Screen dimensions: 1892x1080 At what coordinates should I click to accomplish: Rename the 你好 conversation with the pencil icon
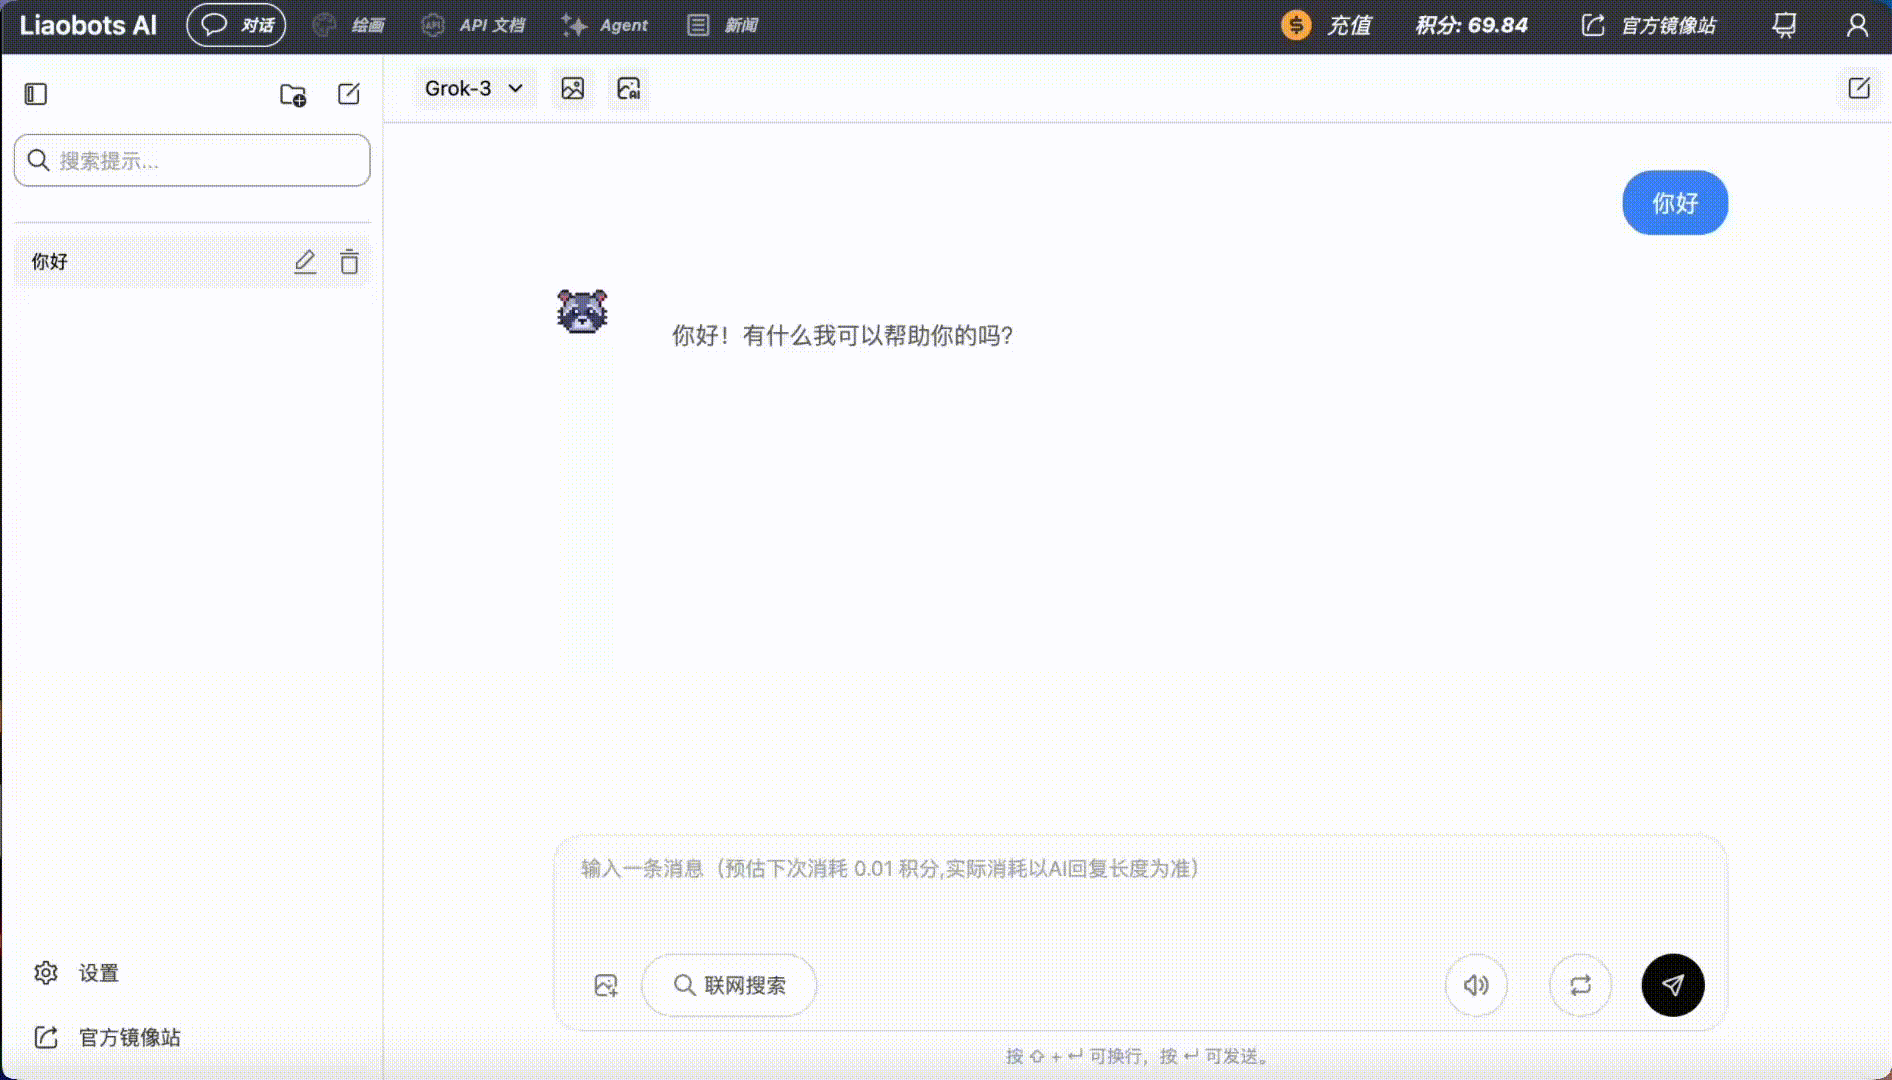pyautogui.click(x=305, y=261)
